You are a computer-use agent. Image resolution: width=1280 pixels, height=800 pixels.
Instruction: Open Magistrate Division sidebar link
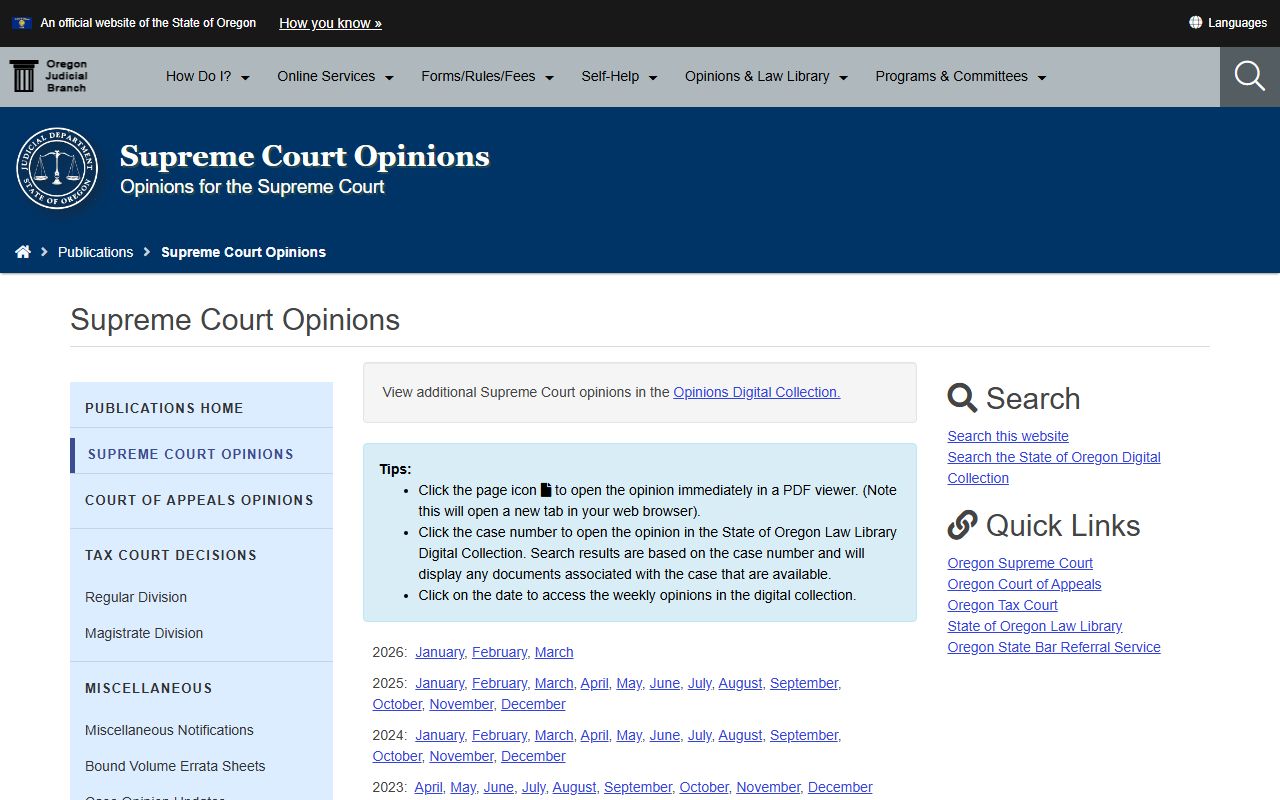click(x=144, y=633)
